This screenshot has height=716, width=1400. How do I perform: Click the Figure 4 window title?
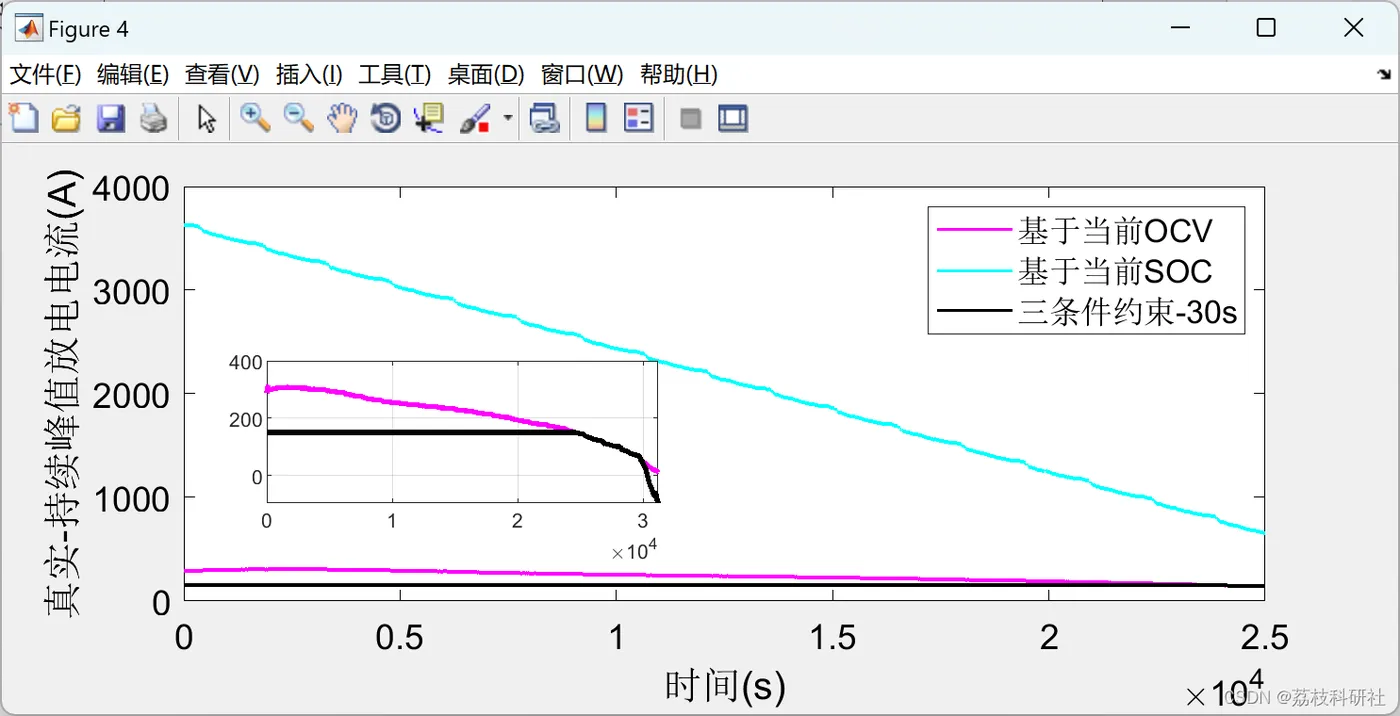coord(88,29)
